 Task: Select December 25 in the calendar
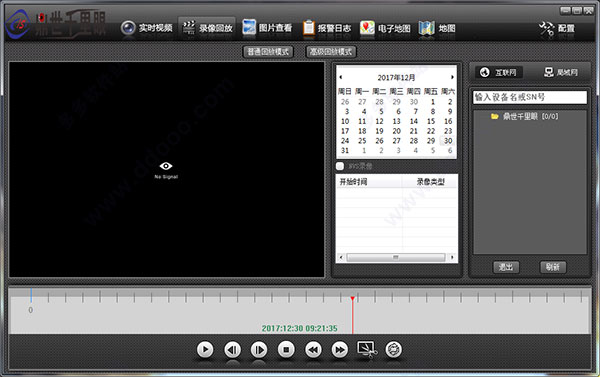(x=362, y=141)
